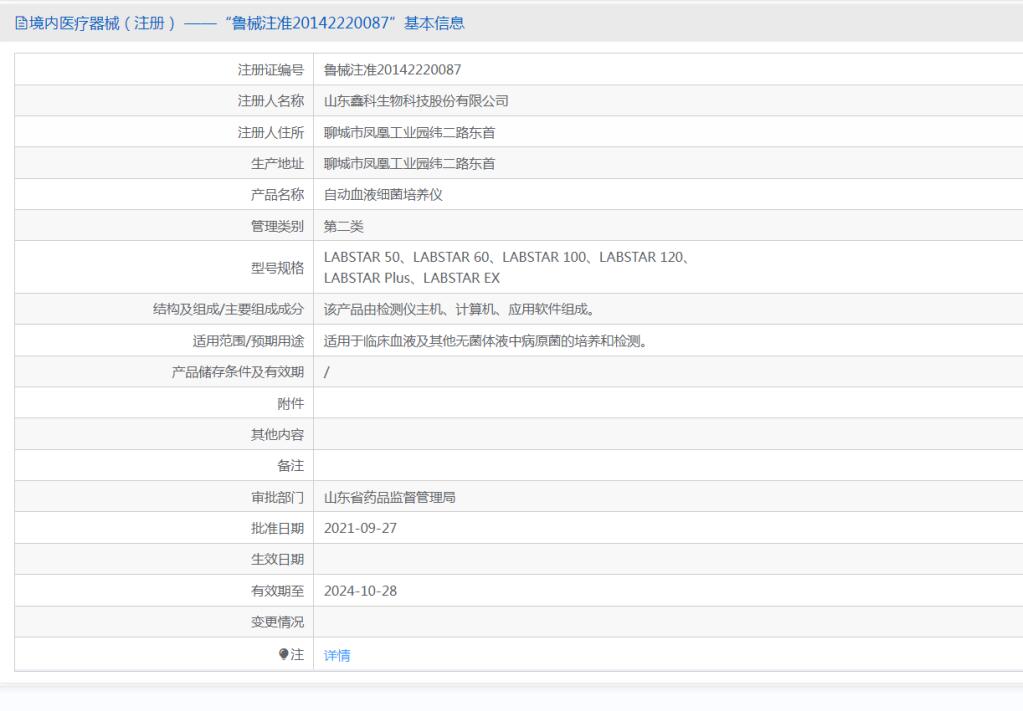Click the value 山东省药品监督管理局

(x=389, y=497)
